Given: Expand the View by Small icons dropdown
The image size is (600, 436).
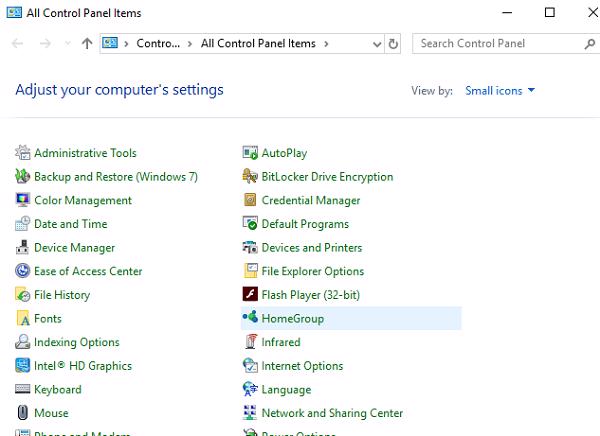Looking at the screenshot, I should click(x=500, y=91).
